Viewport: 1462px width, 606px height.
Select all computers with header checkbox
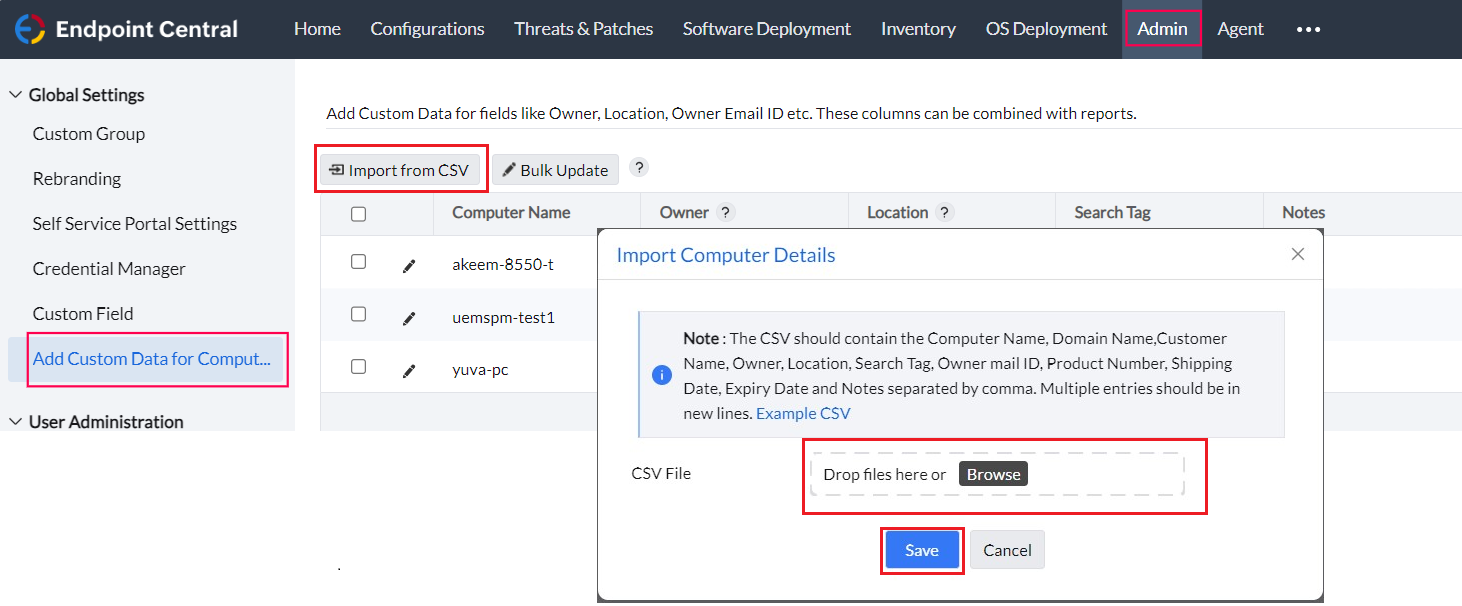pos(358,213)
